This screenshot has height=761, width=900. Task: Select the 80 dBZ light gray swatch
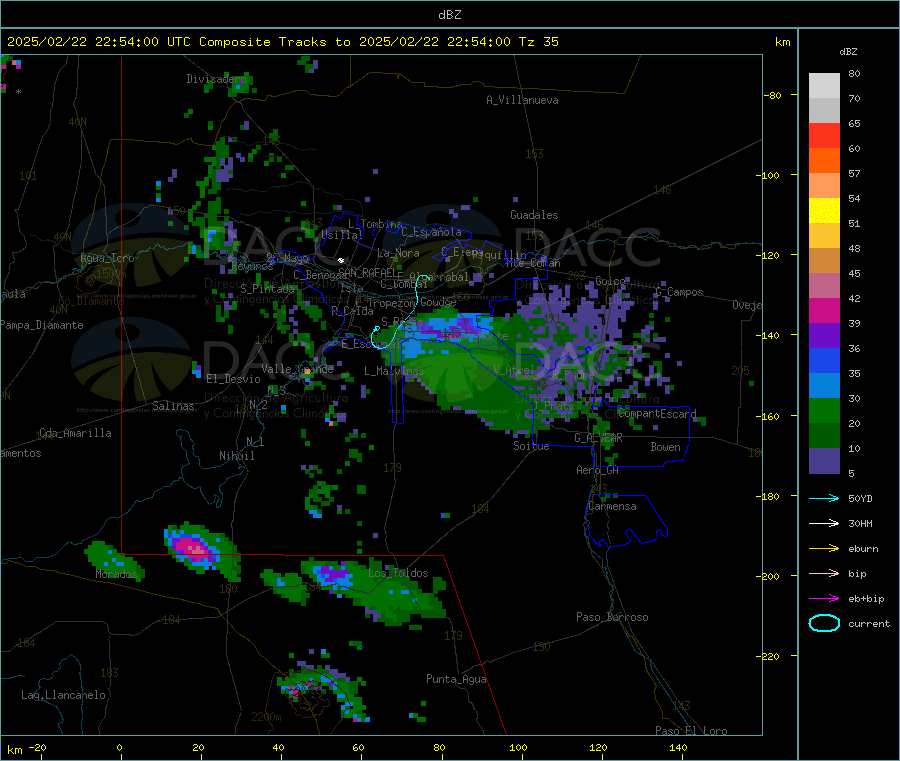824,86
